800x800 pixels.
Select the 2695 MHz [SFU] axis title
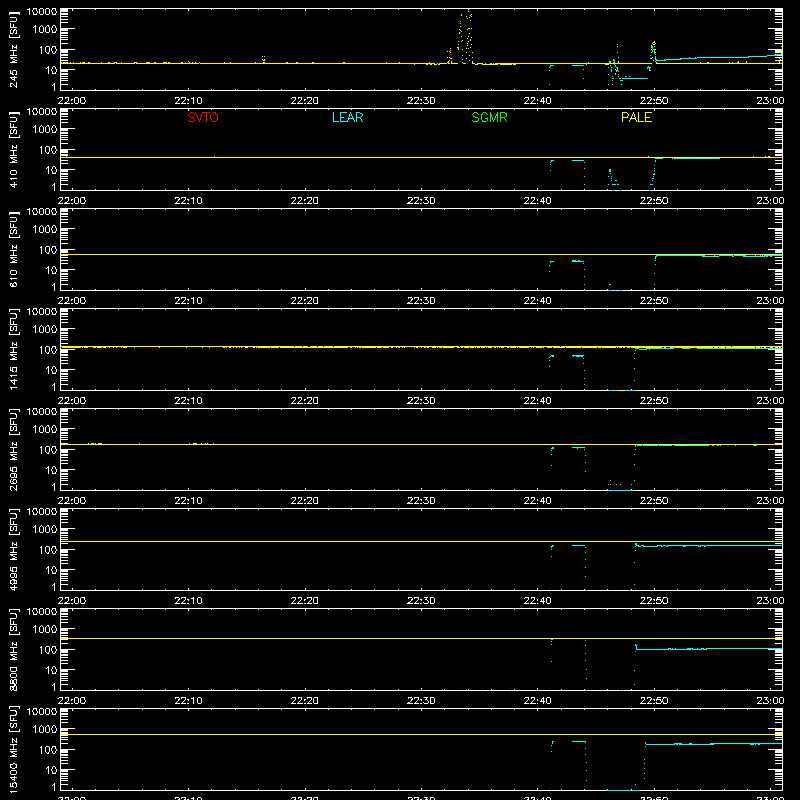pyautogui.click(x=13, y=449)
